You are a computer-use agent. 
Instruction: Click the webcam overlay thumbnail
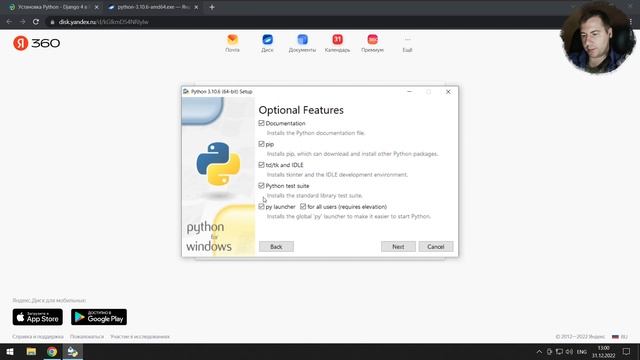[598, 38]
